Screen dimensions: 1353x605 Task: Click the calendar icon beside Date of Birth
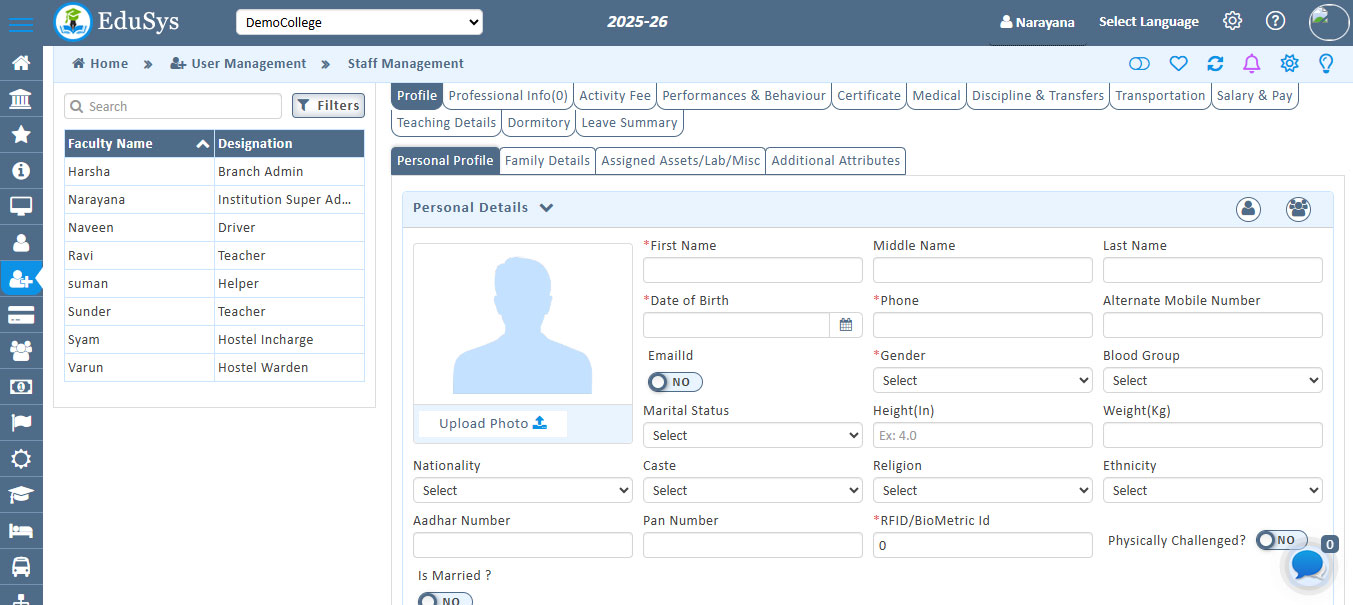point(845,324)
